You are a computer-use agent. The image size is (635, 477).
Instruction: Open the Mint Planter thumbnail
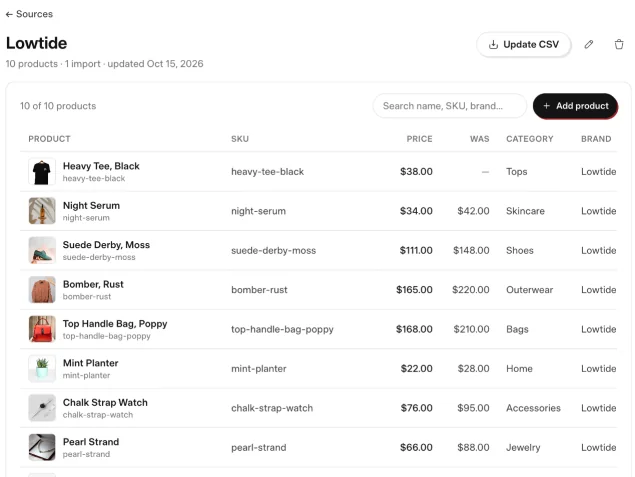(x=42, y=368)
